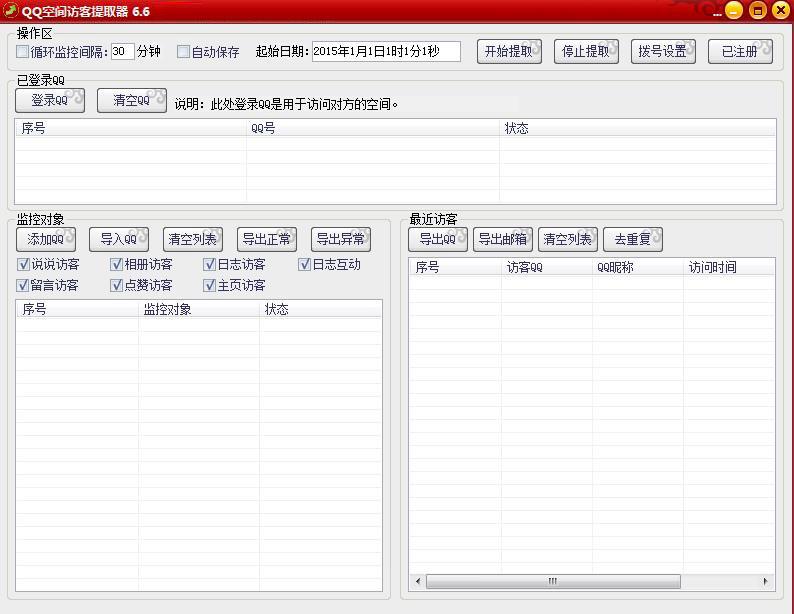The width and height of the screenshot is (794, 614).
Task: Click 序号 column header in visitor table
Action: coord(455,267)
